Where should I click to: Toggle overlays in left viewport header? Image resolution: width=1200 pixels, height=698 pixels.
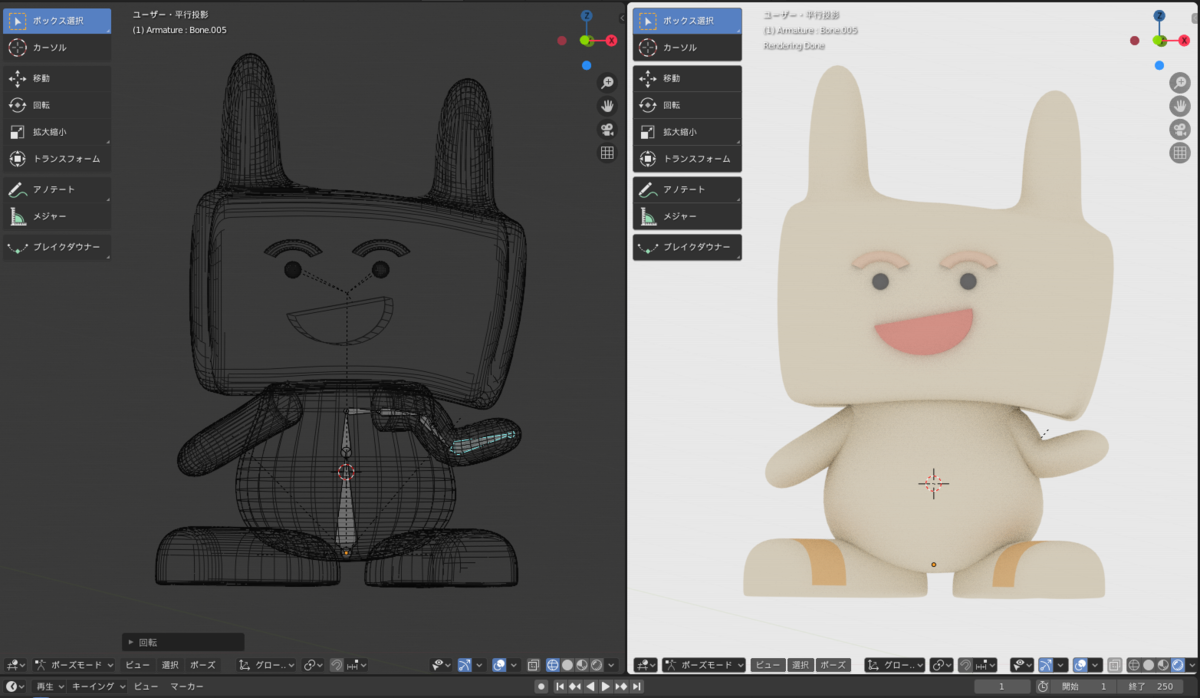tap(499, 665)
